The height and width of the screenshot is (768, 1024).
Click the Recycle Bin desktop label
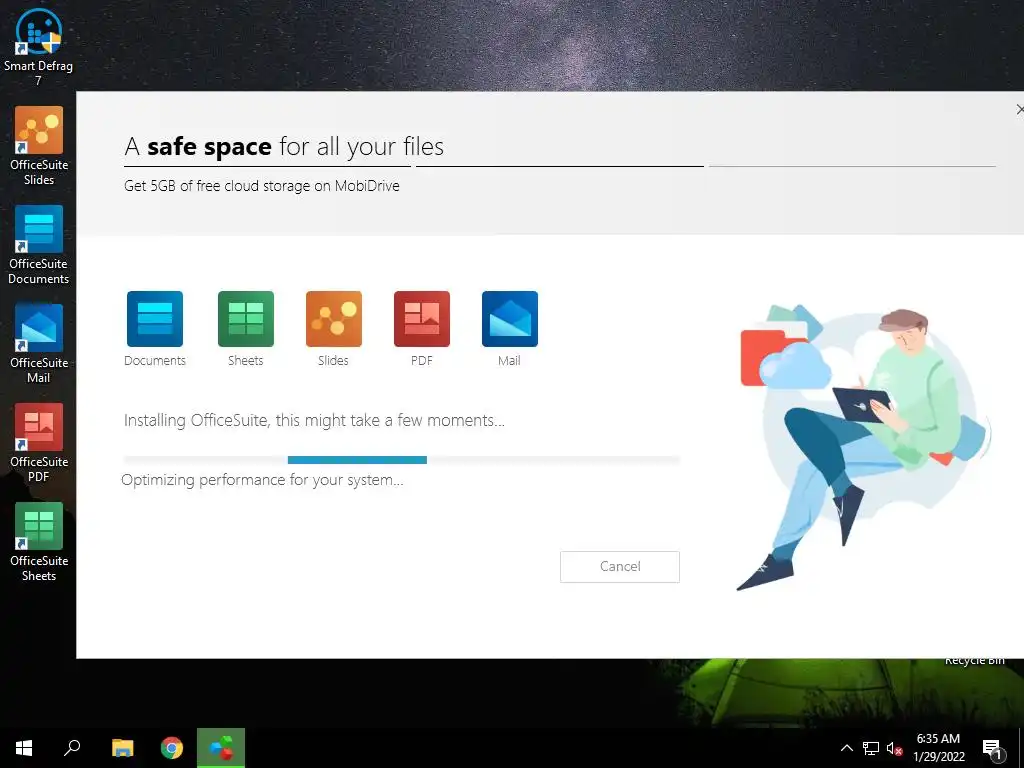[x=974, y=662]
